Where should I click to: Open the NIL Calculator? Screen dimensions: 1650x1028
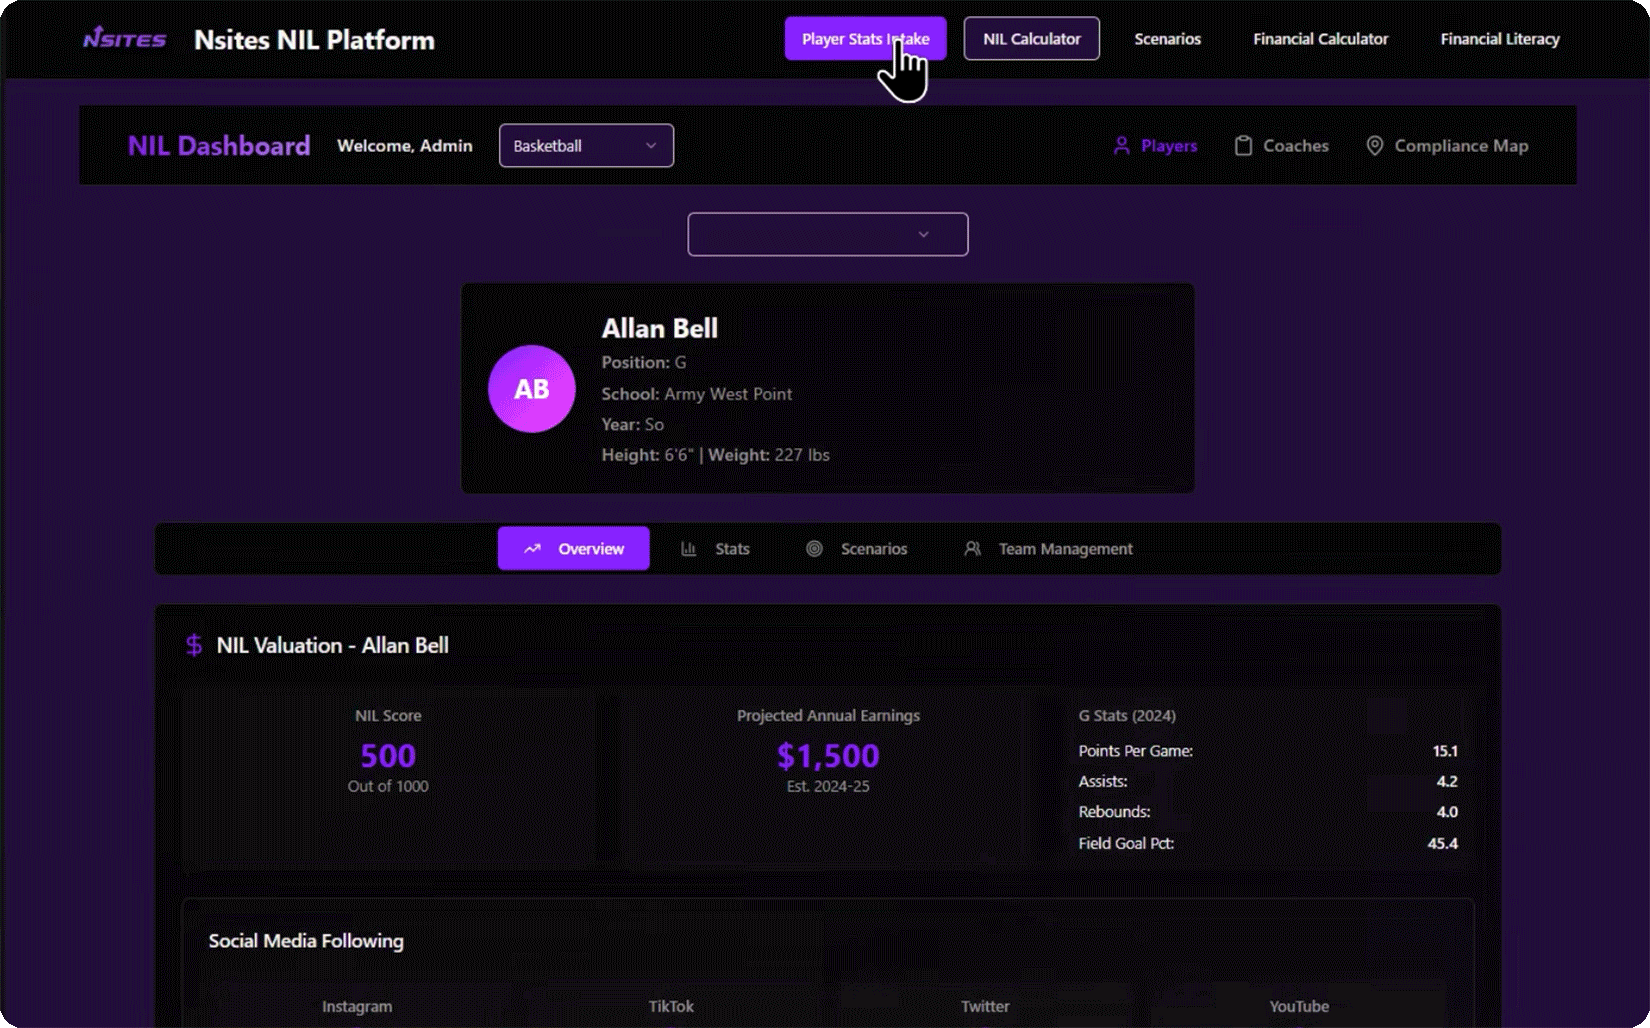pyautogui.click(x=1031, y=39)
